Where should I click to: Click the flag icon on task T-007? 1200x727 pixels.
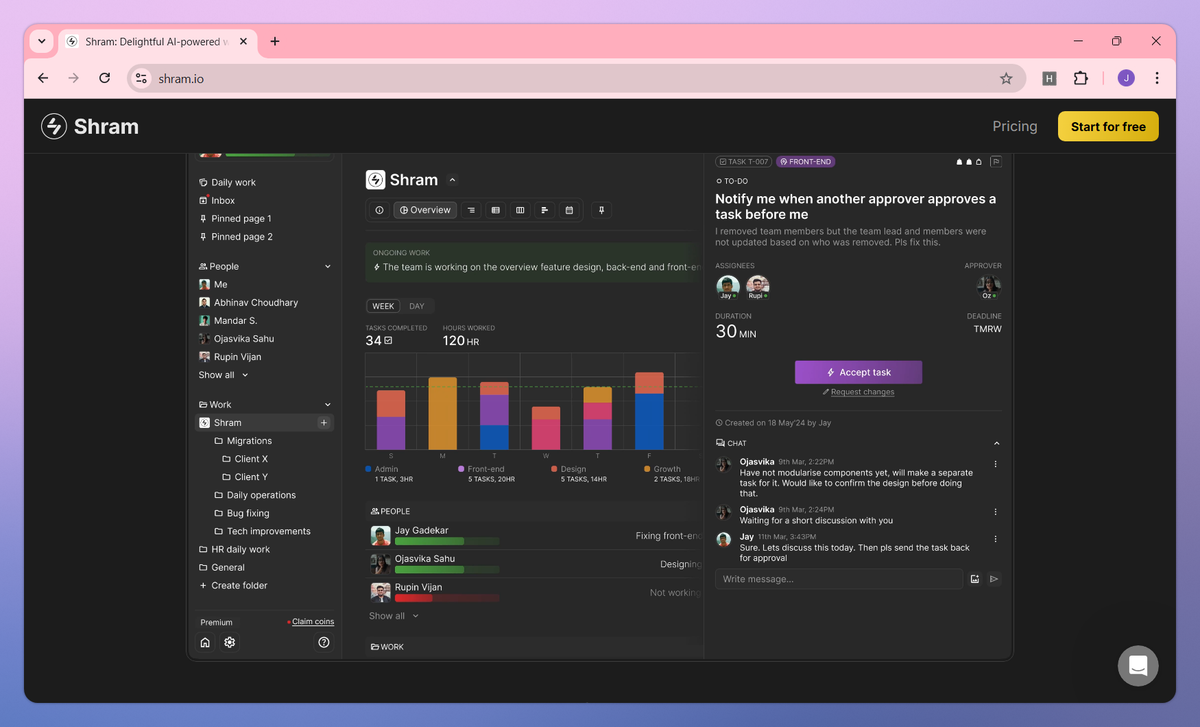[x=996, y=161]
